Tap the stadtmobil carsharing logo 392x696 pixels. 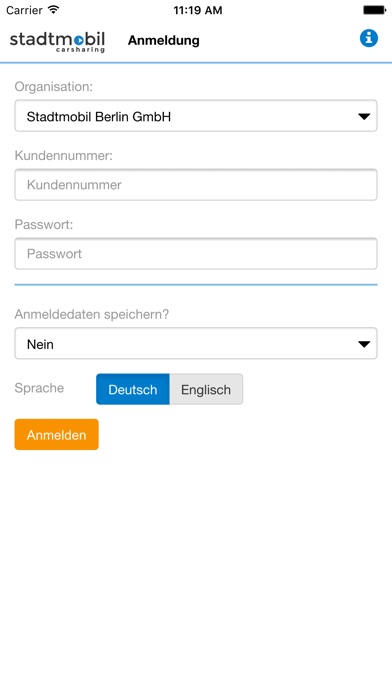(57, 41)
